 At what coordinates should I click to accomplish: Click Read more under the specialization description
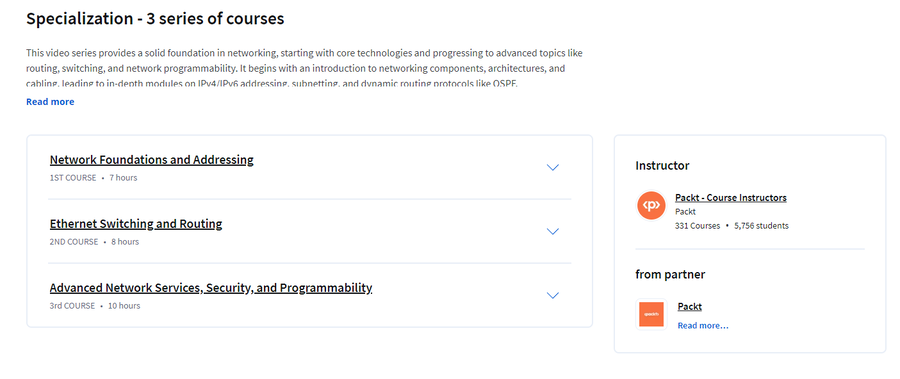(x=50, y=102)
